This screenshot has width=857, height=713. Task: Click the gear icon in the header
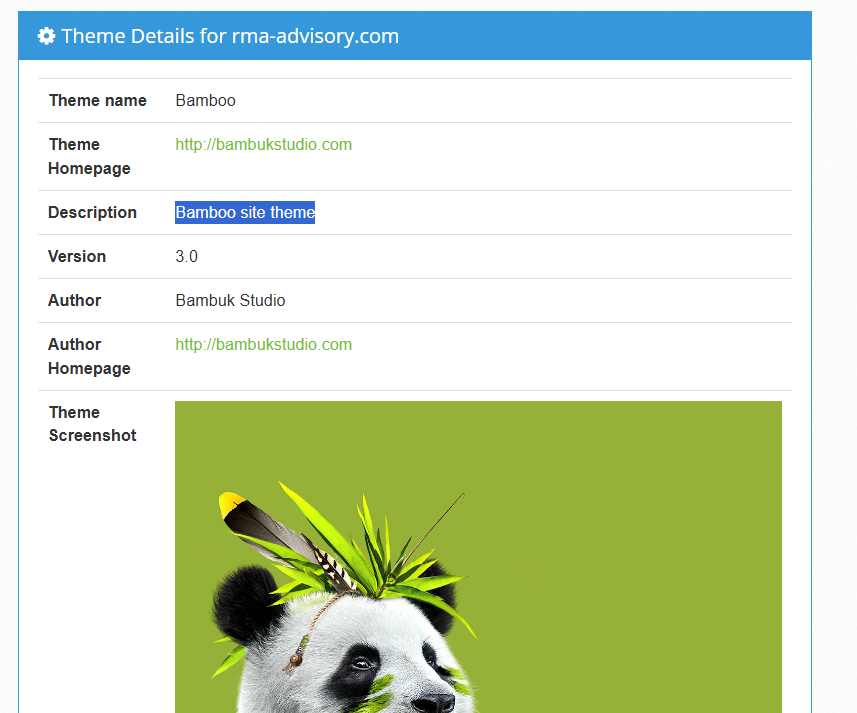click(46, 36)
